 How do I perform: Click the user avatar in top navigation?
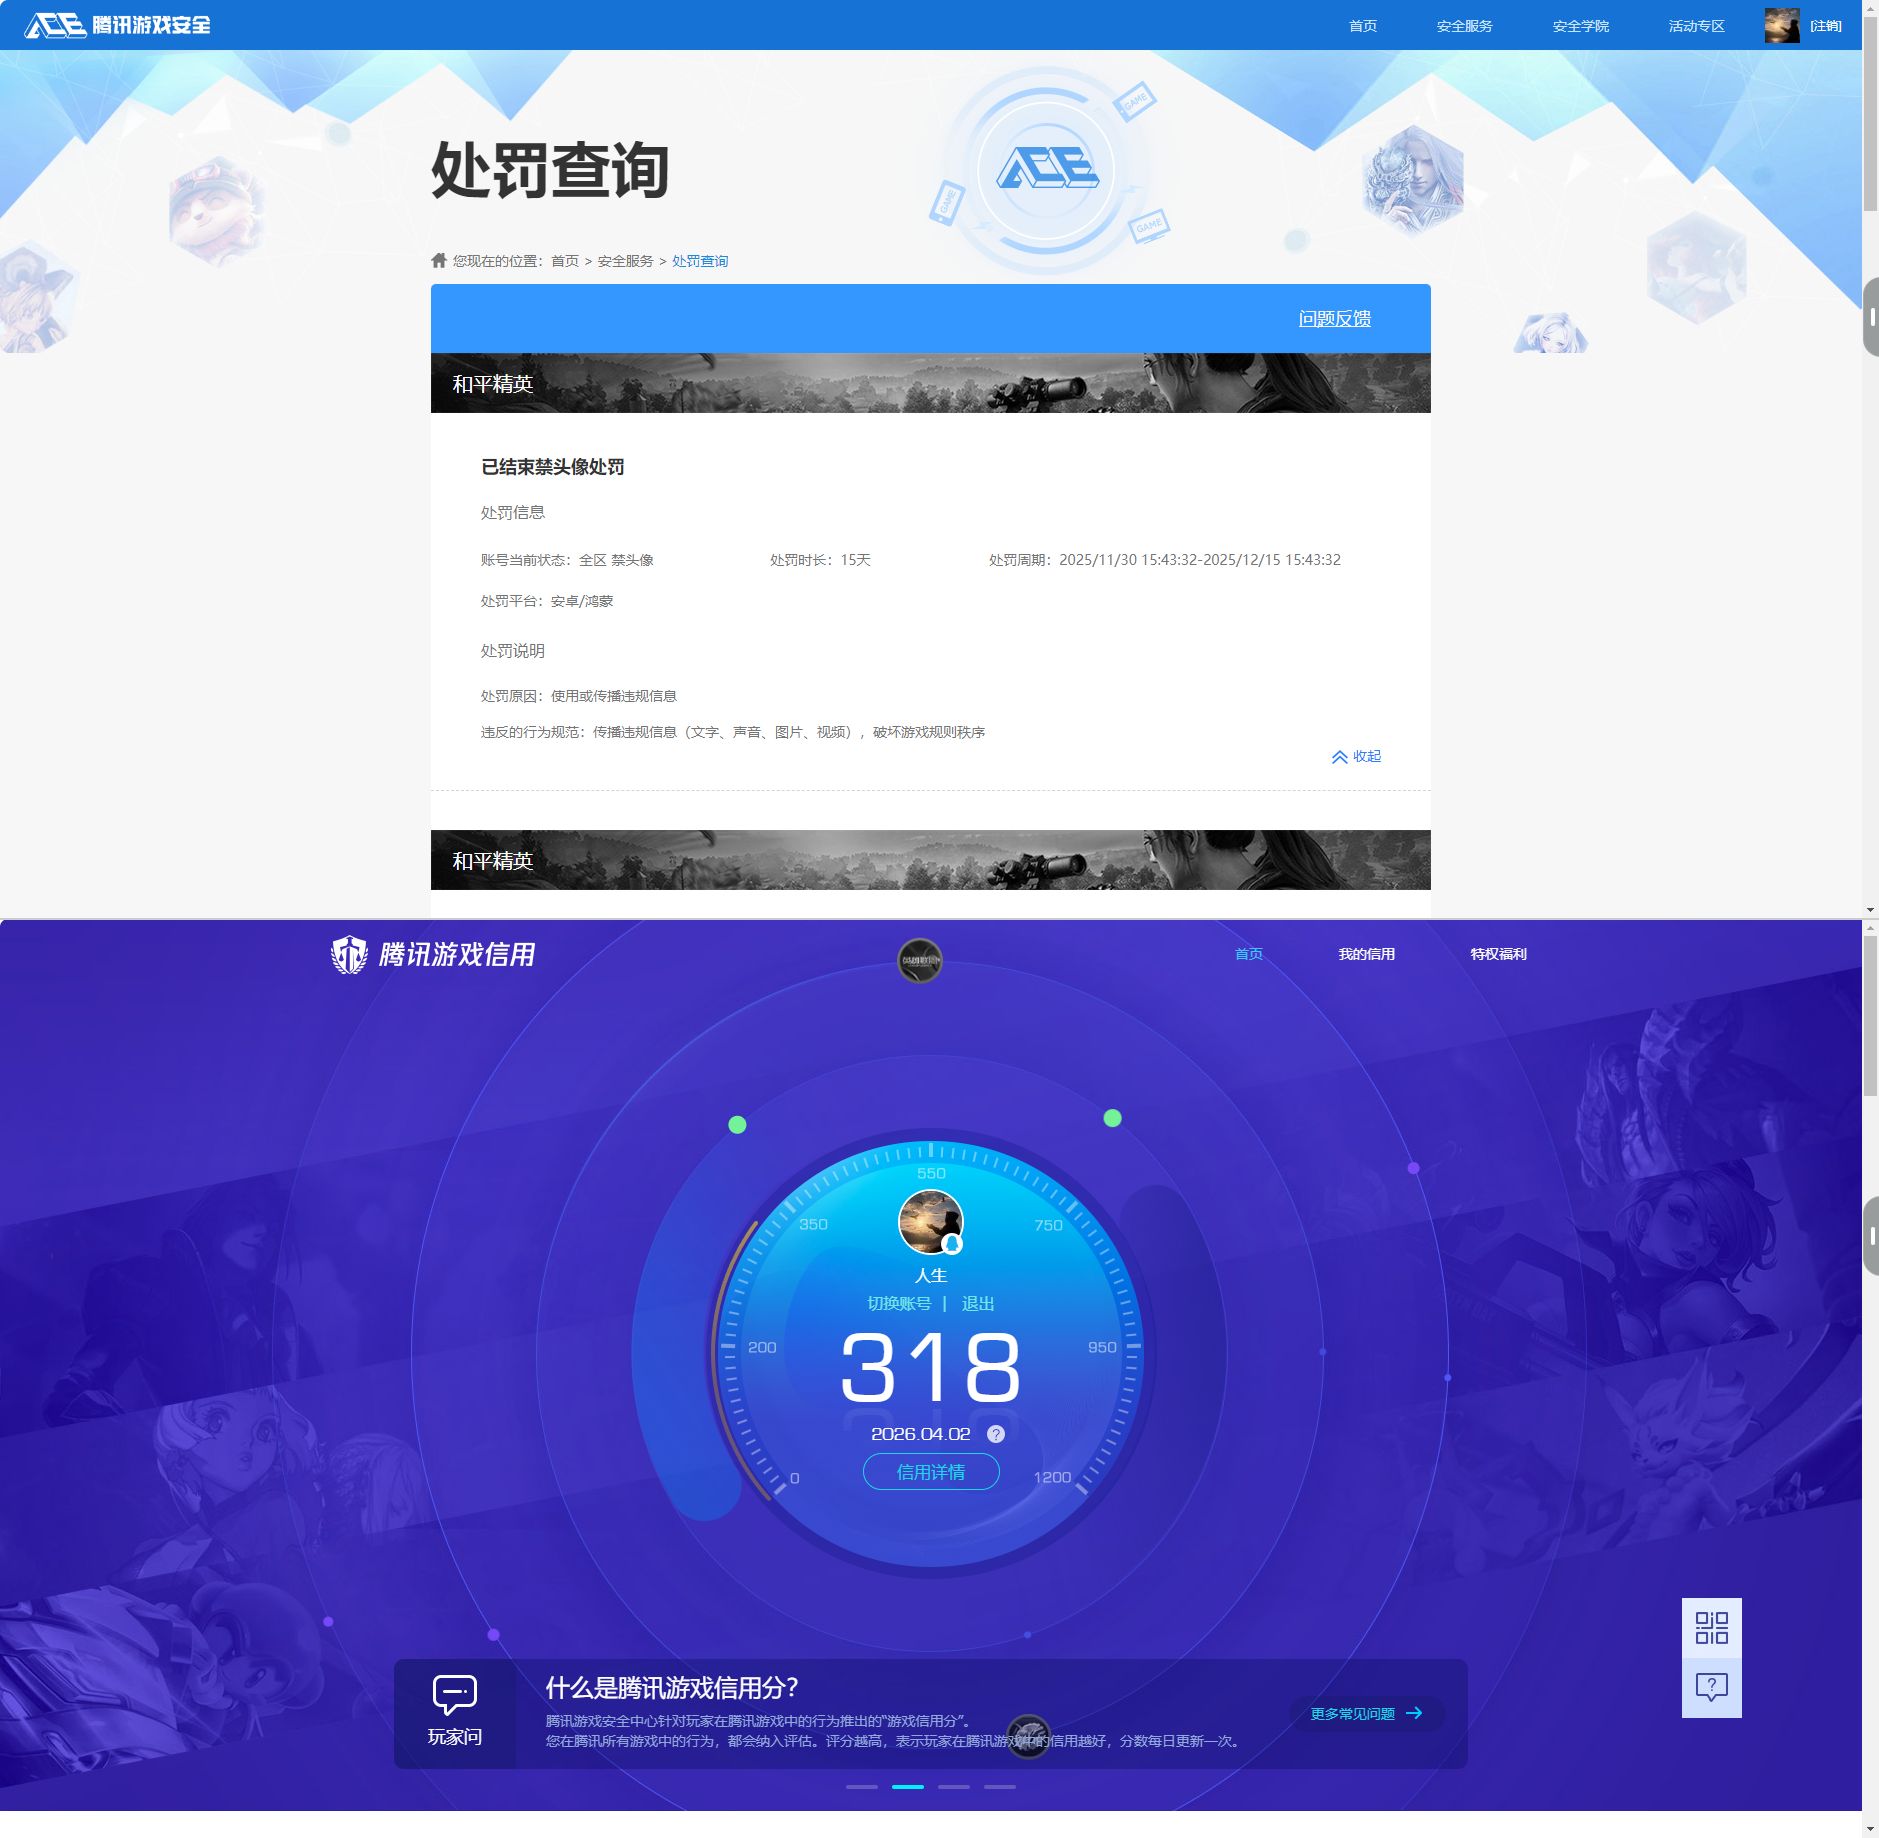[x=1781, y=24]
